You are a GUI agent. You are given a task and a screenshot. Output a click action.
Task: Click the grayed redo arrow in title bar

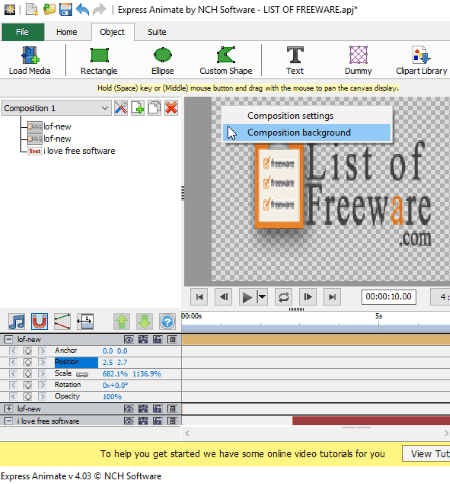tap(99, 9)
